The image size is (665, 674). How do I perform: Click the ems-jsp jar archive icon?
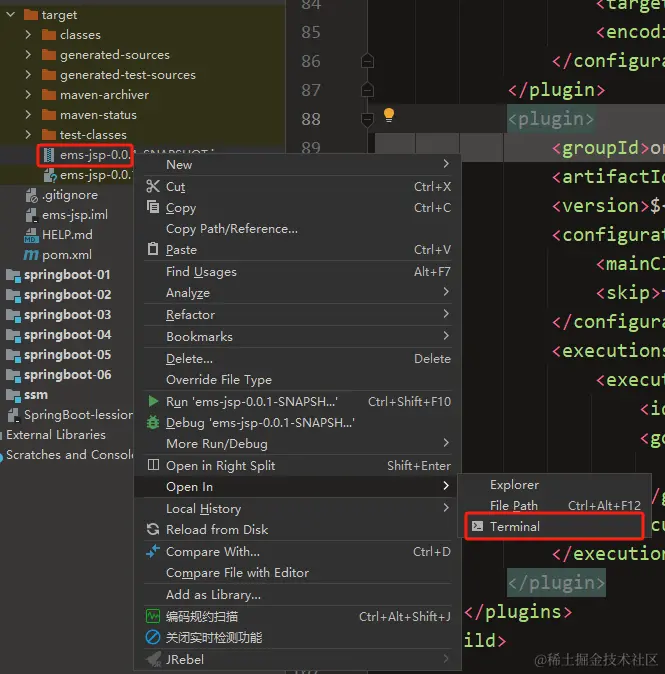pyautogui.click(x=49, y=155)
